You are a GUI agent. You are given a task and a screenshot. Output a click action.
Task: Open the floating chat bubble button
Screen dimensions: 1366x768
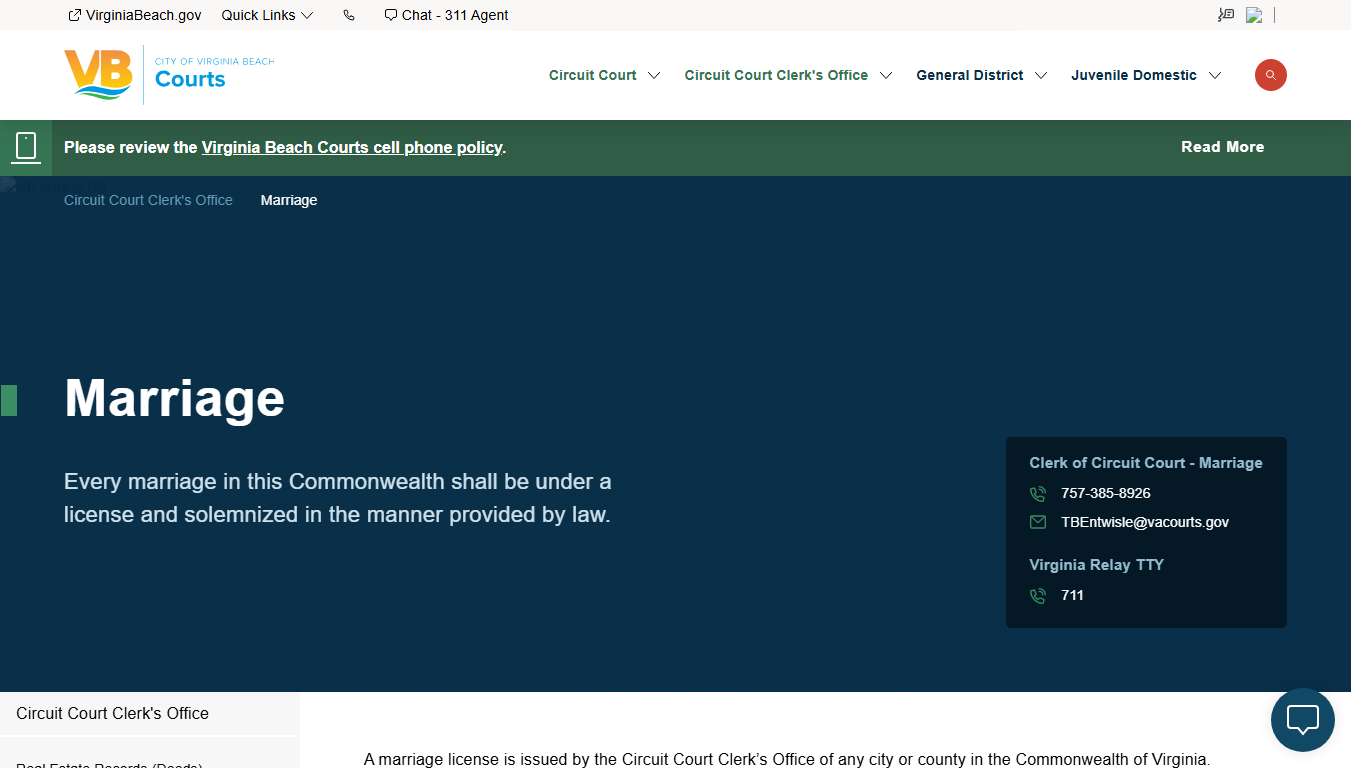tap(1302, 720)
